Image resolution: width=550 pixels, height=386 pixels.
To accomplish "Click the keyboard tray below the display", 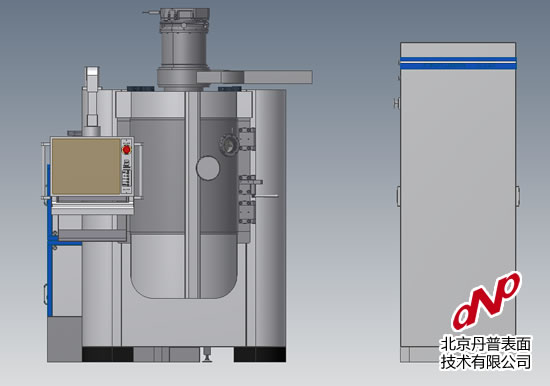I will pyautogui.click(x=93, y=210).
